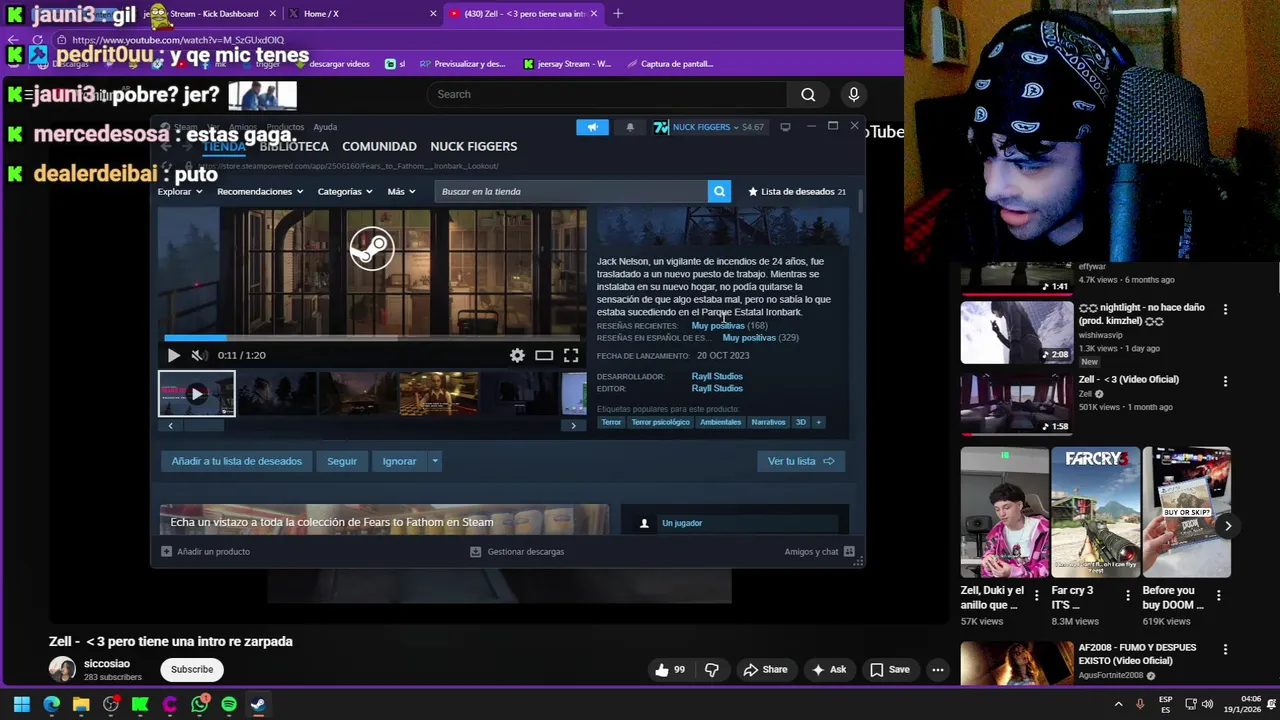Expand dropdown arrow next to Ignorar
Screen dimensions: 1280x720
tap(435, 461)
